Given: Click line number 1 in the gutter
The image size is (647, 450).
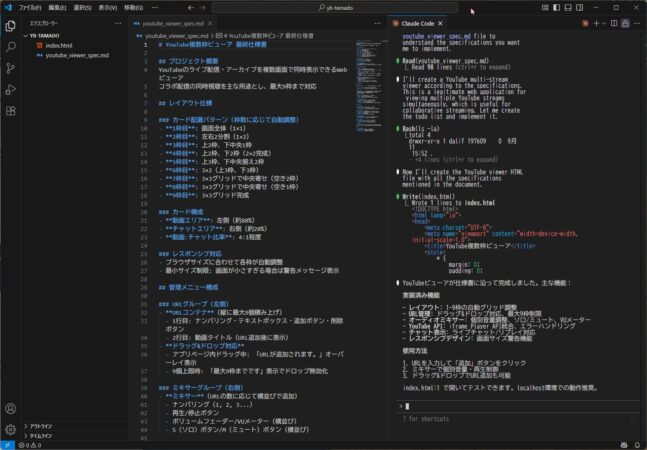Looking at the screenshot, I should point(145,45).
